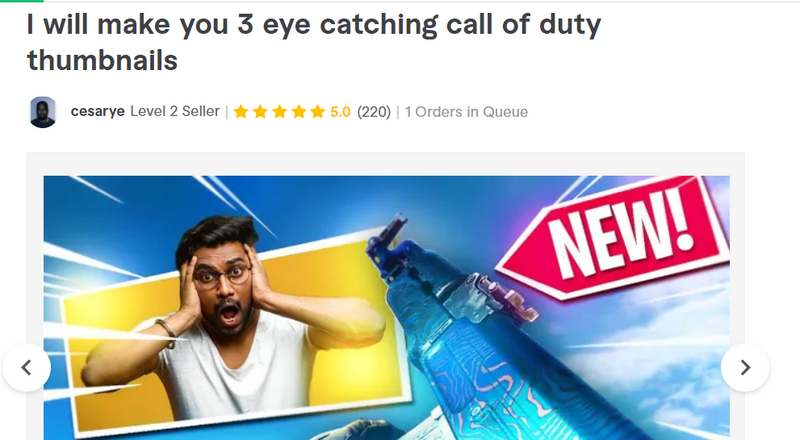The image size is (800, 440).
Task: Click the second yellow rating star
Action: pos(260,111)
